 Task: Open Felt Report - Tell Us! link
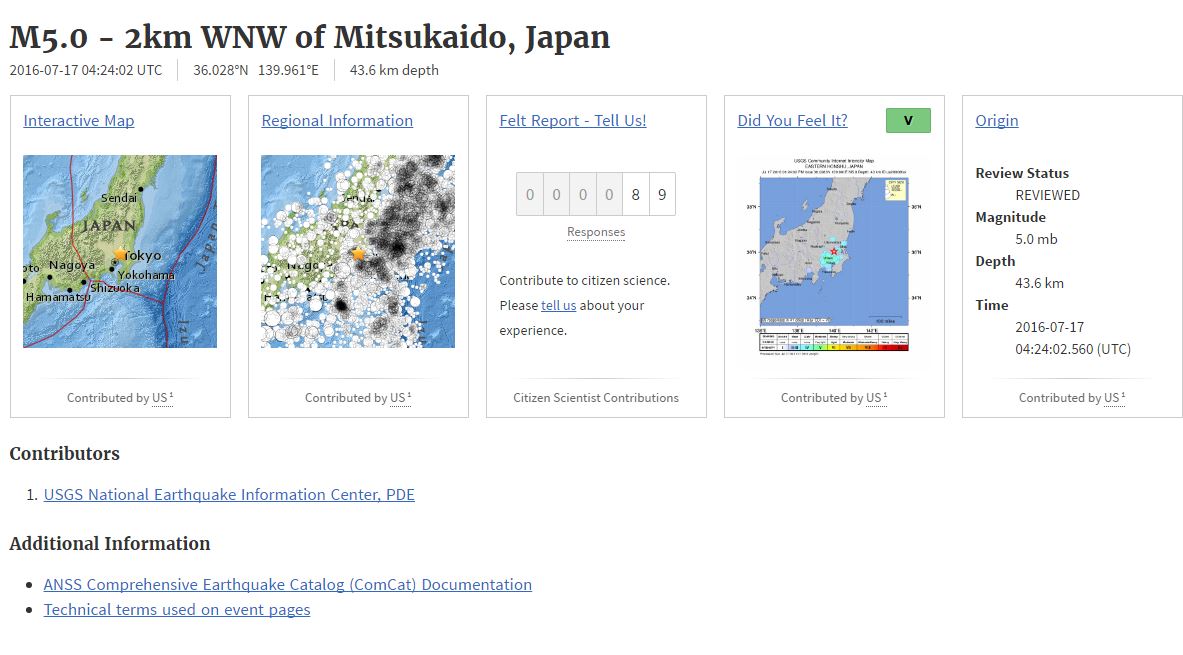(x=572, y=121)
